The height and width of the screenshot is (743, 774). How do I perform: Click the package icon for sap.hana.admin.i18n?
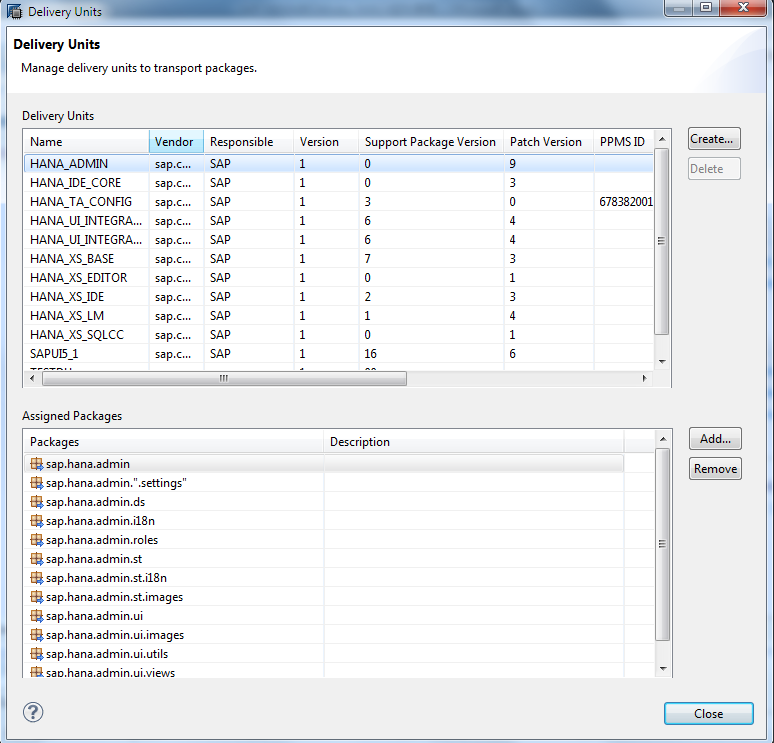[x=37, y=521]
